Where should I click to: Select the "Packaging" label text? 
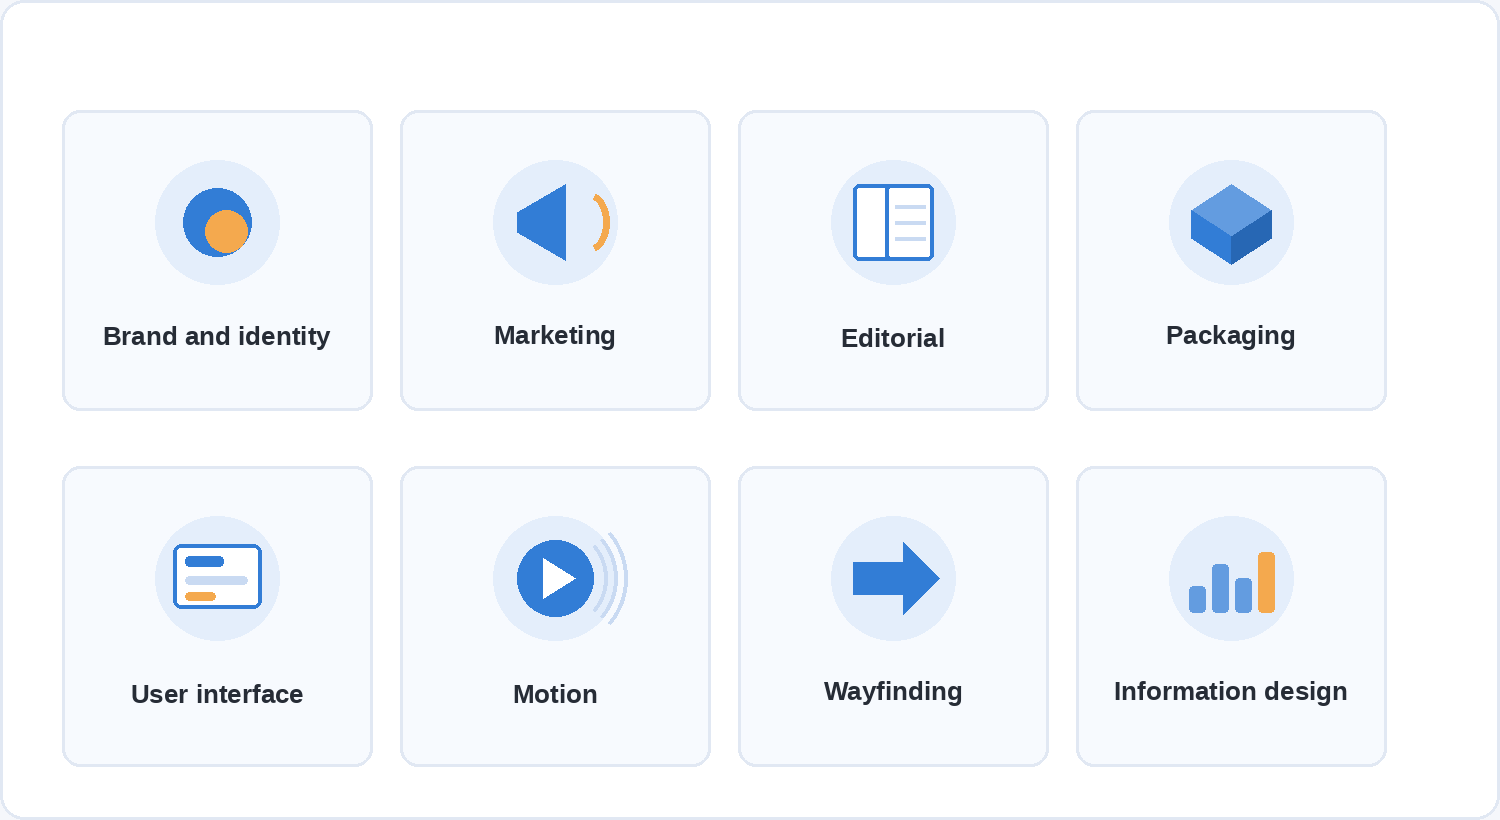1231,335
